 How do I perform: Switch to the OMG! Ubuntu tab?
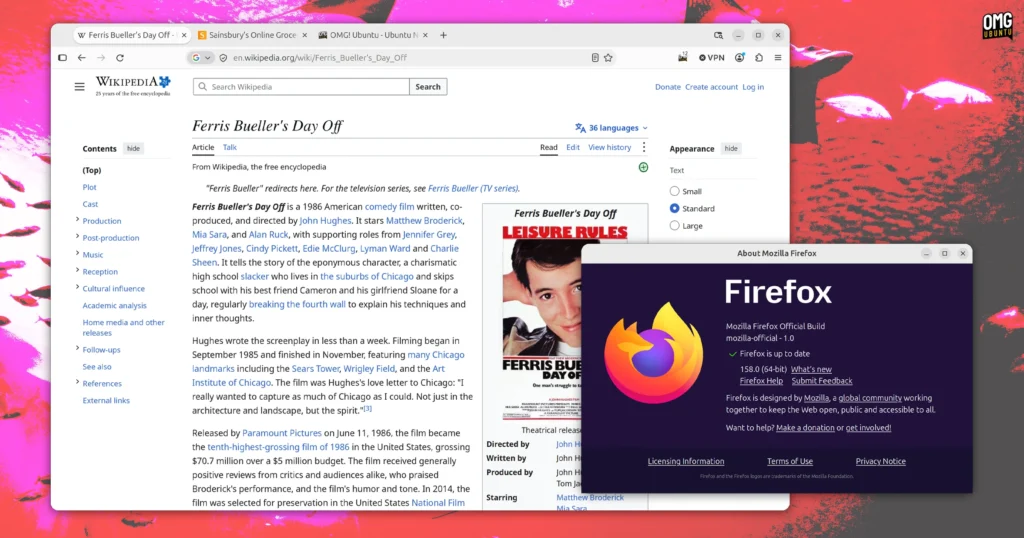[373, 35]
